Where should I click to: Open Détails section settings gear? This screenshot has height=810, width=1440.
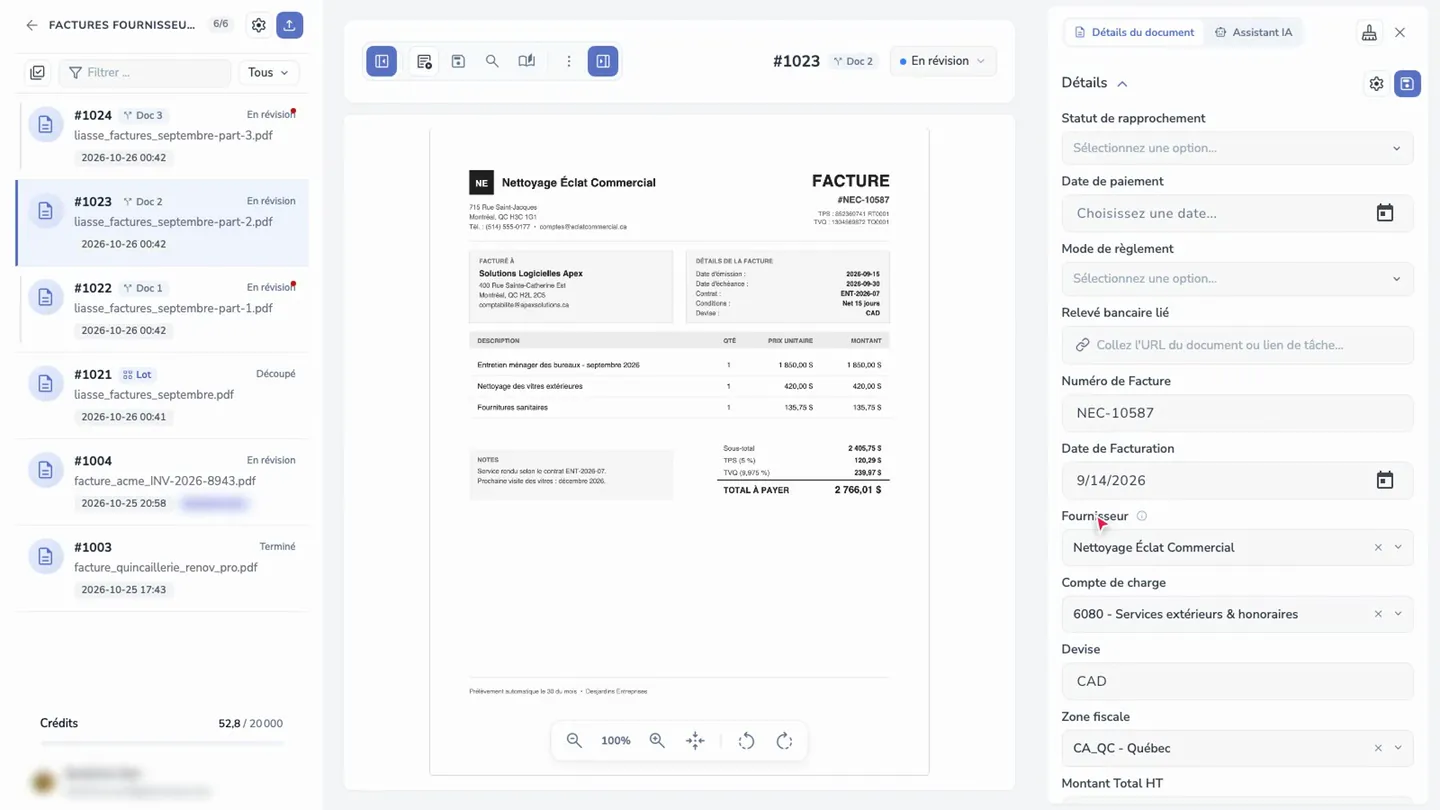click(x=1376, y=84)
